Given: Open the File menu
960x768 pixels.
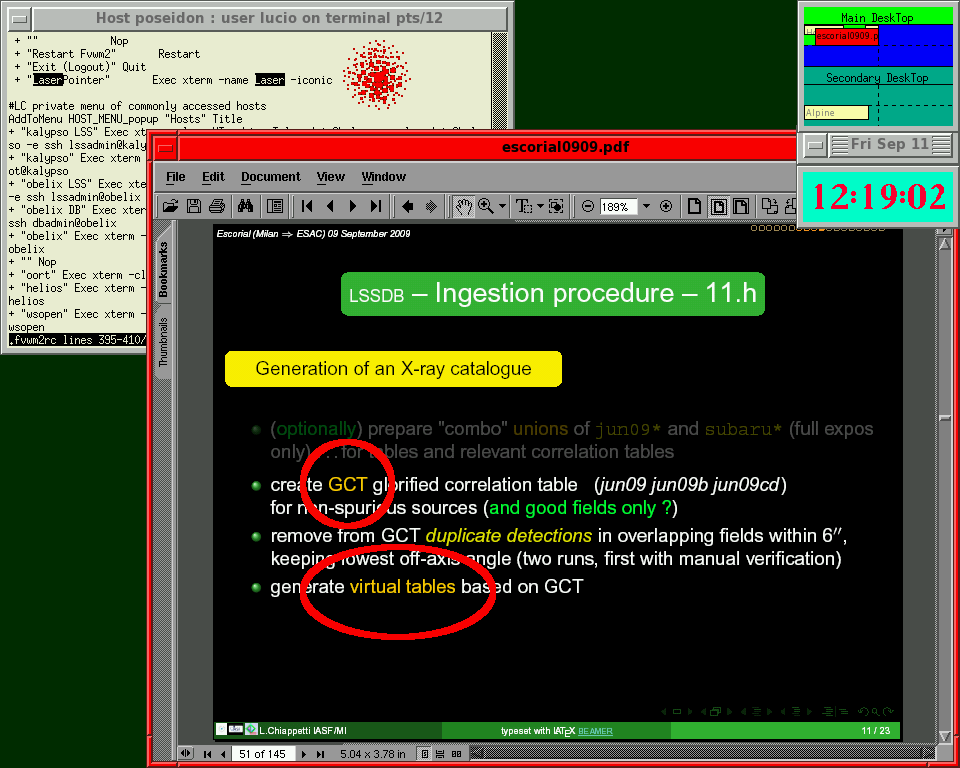Looking at the screenshot, I should pos(176,177).
